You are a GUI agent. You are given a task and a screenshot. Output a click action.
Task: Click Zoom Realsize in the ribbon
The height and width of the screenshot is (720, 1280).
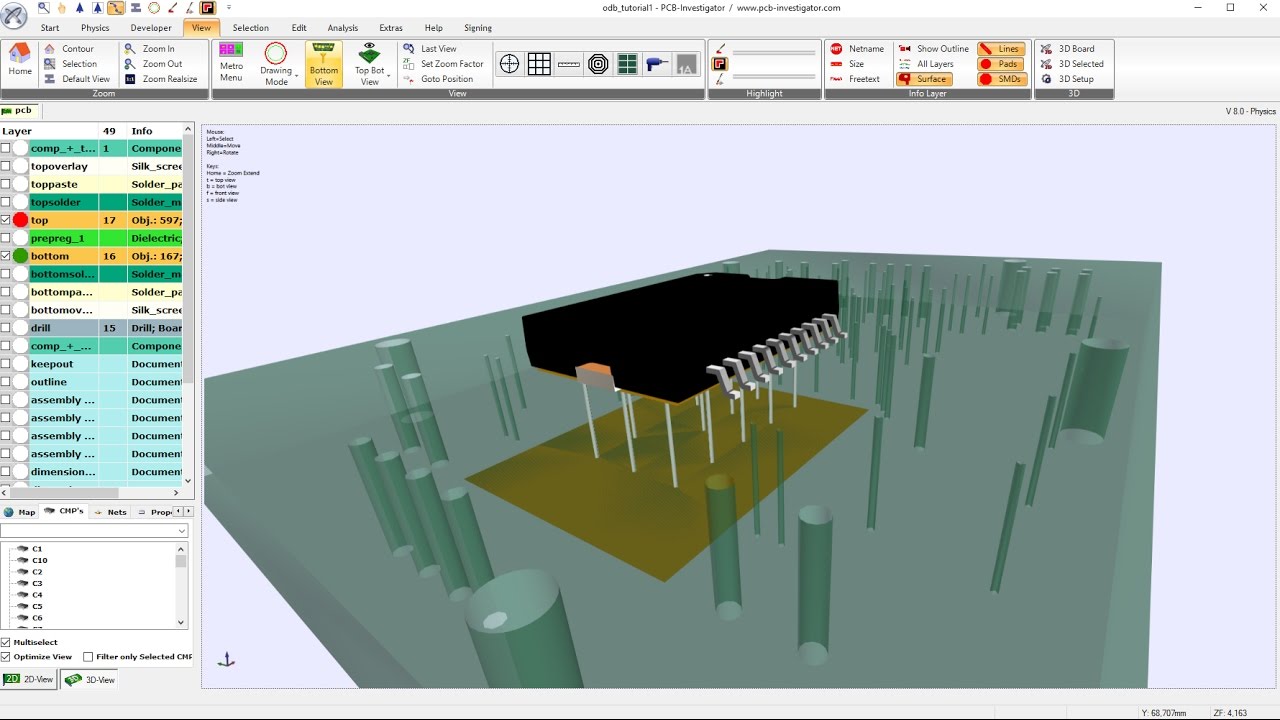click(160, 79)
